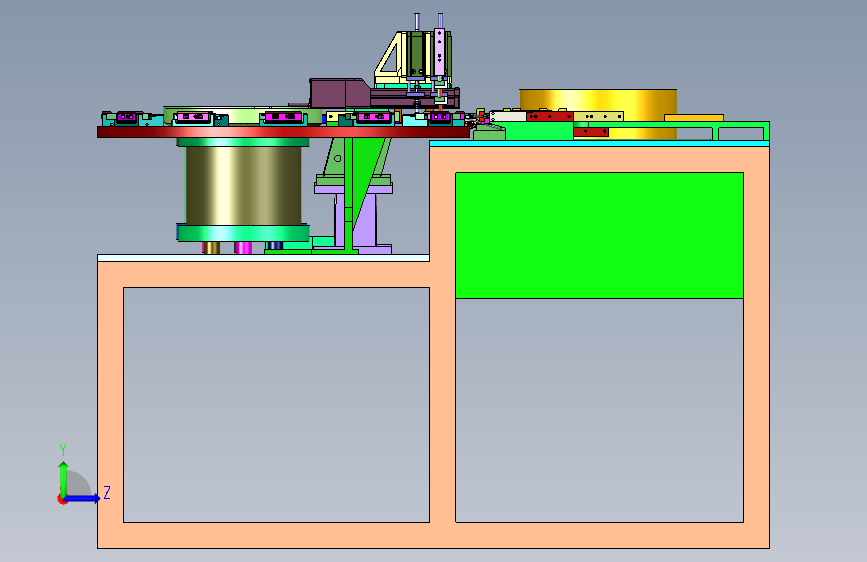Select the olive cylindrical indexer drum
Screen dimensions: 867x562
tap(243, 185)
